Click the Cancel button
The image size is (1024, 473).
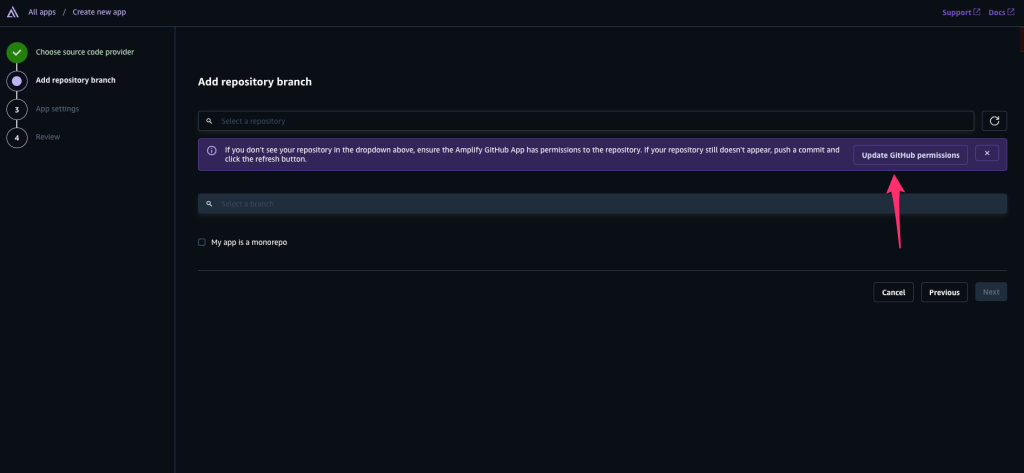(x=893, y=292)
